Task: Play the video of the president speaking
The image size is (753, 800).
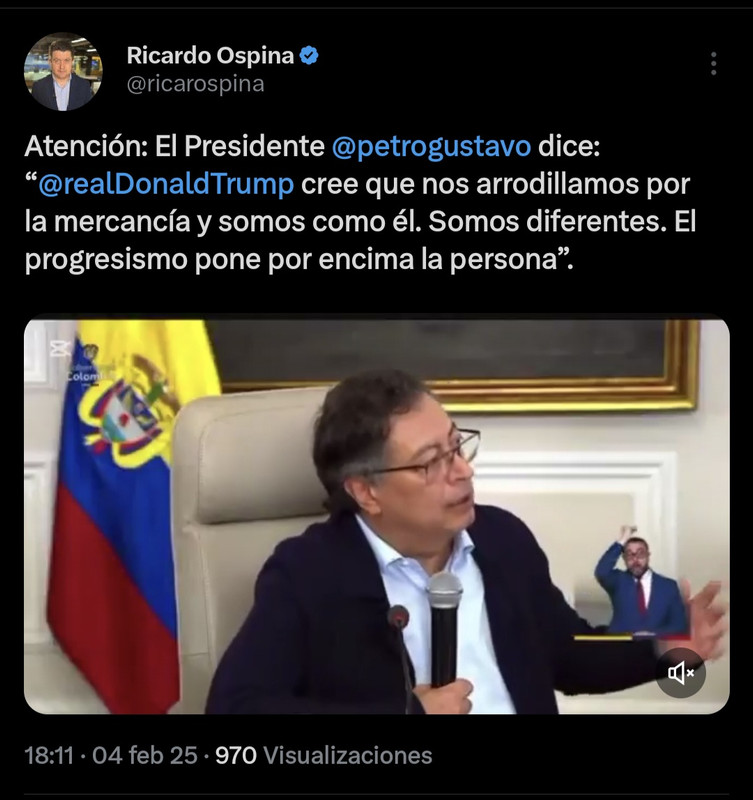Action: tap(376, 516)
